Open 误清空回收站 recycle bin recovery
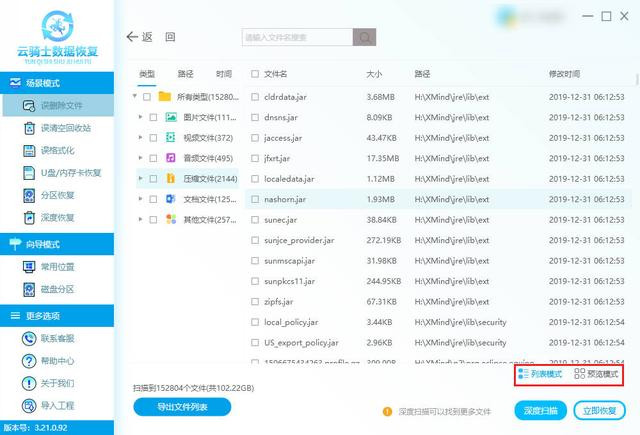Image resolution: width=640 pixels, height=435 pixels. pos(57,128)
